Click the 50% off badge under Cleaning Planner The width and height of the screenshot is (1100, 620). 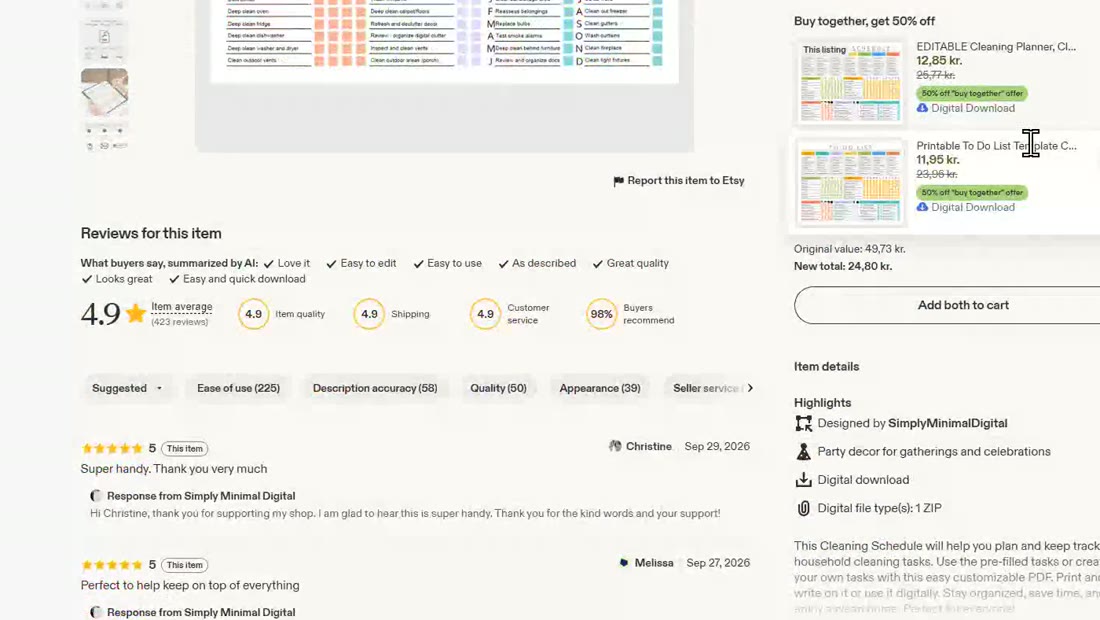click(972, 93)
